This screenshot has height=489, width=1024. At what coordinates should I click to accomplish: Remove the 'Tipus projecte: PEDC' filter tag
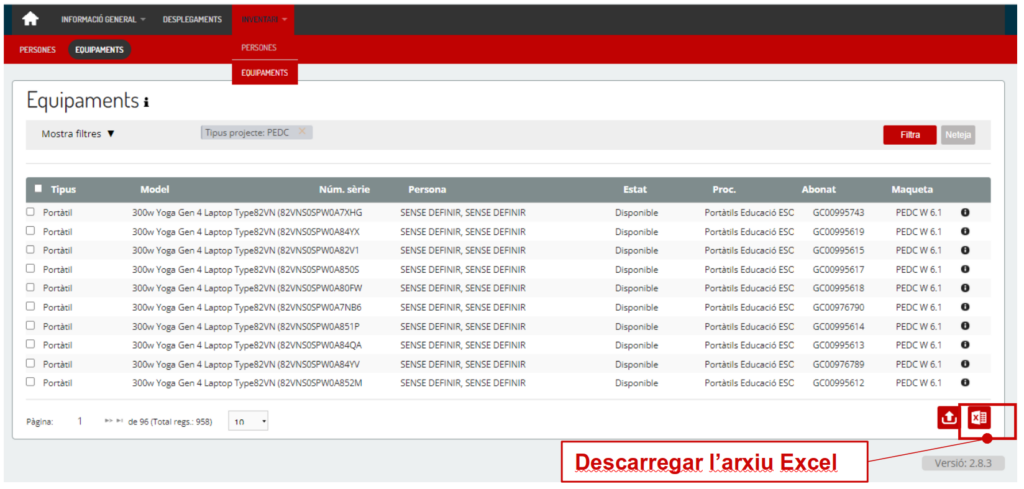[303, 132]
